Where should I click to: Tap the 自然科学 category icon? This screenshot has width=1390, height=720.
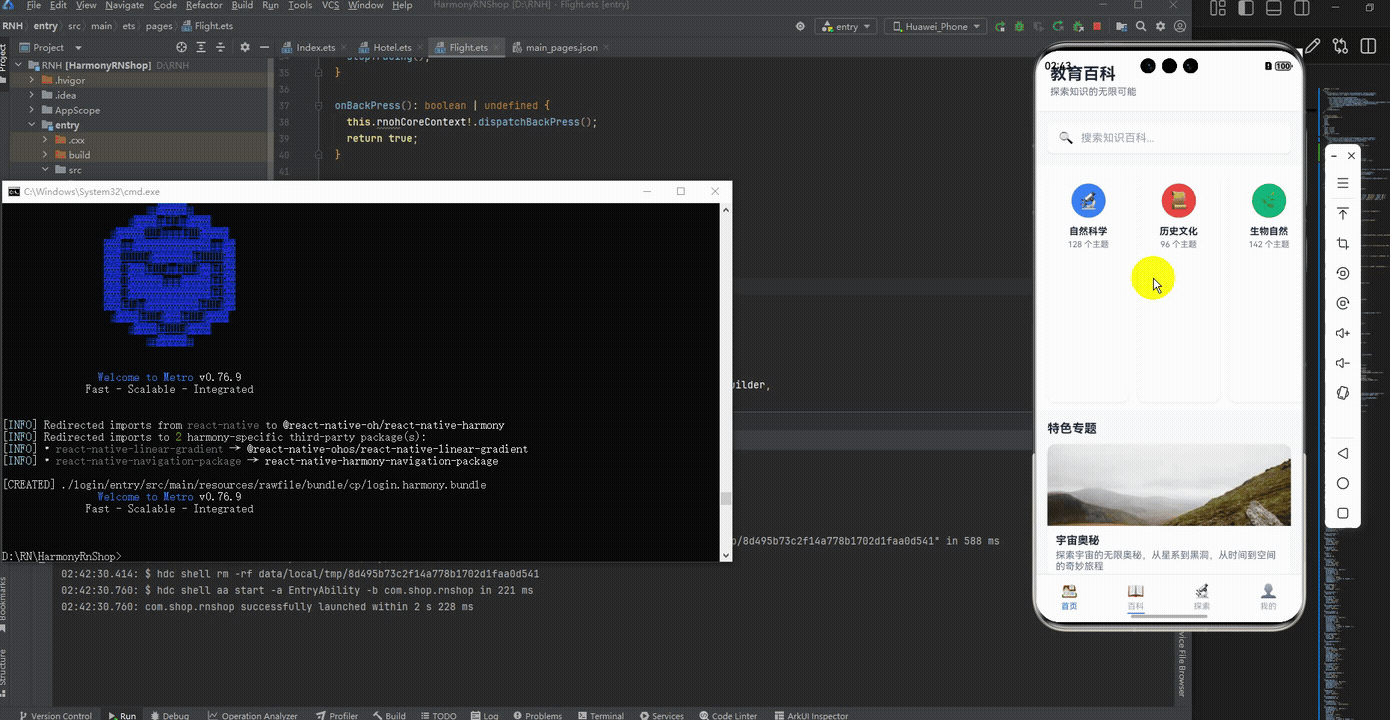click(x=1088, y=201)
